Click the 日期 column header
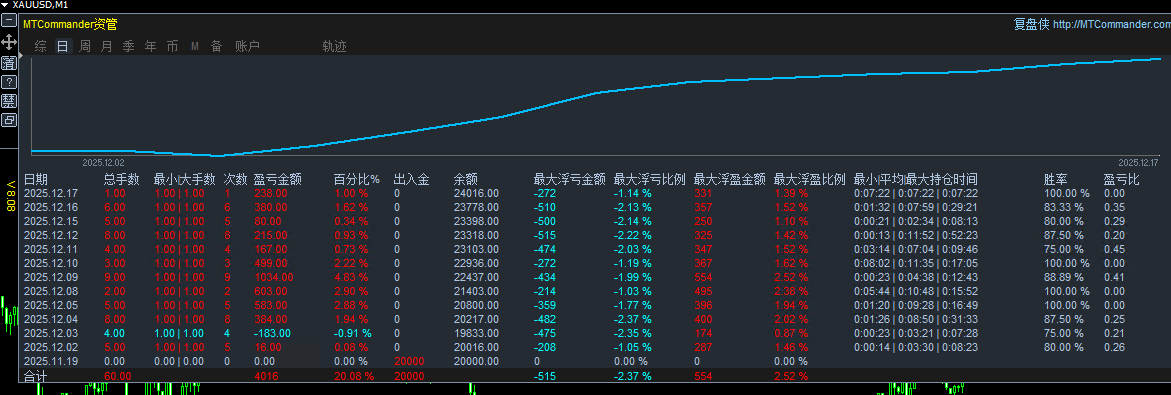The width and height of the screenshot is (1171, 395). pos(36,179)
